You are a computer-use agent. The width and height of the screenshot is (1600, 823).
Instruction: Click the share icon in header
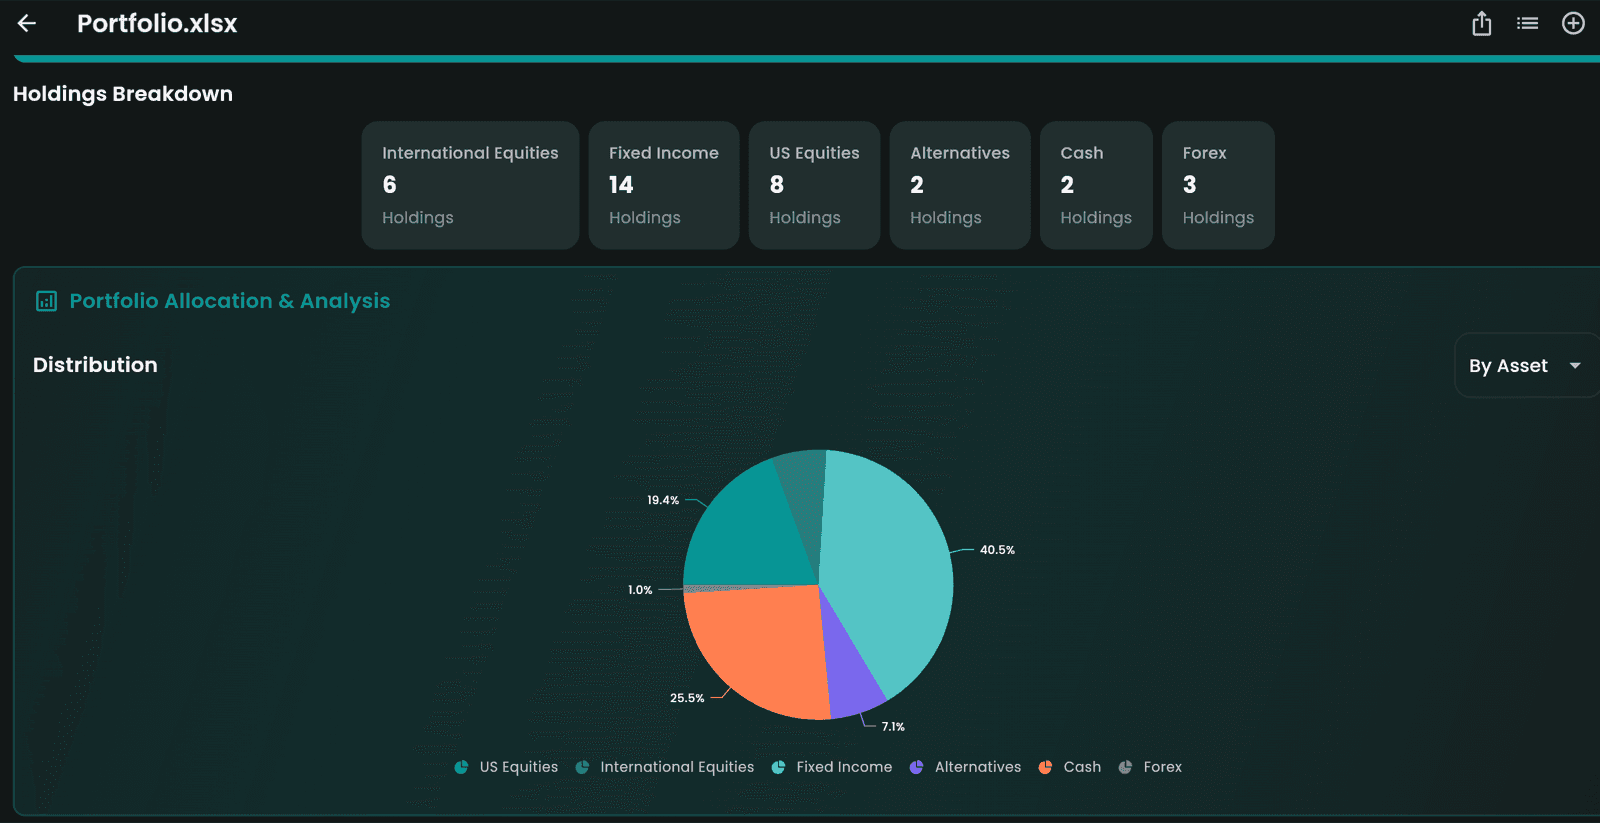(x=1481, y=23)
